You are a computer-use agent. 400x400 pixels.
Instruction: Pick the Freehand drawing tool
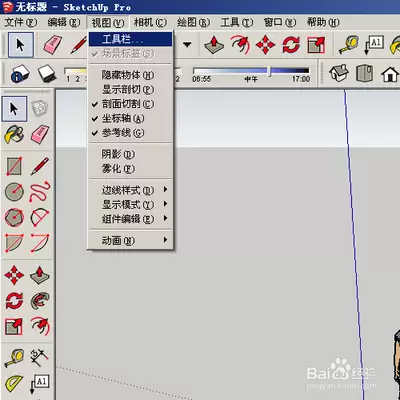click(40, 192)
